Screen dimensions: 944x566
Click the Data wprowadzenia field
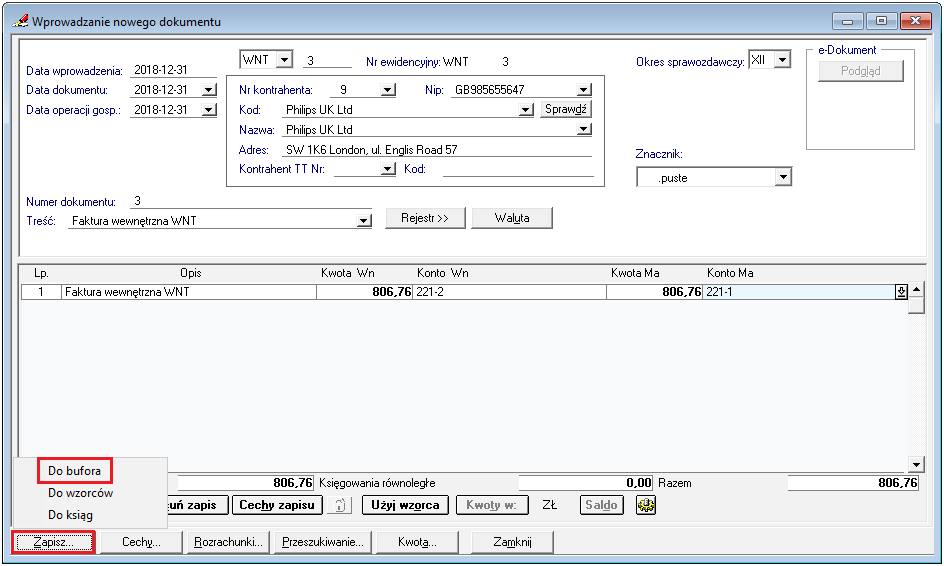pyautogui.click(x=173, y=70)
